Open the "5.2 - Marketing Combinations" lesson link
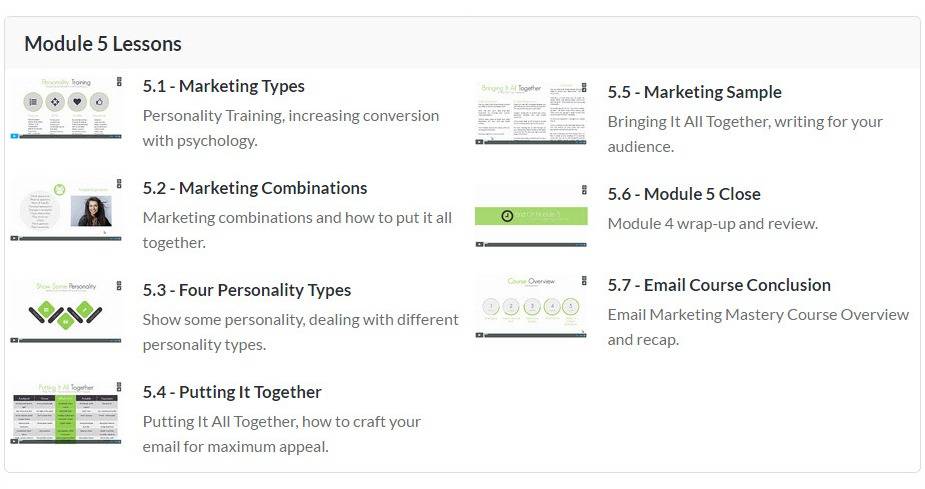The image size is (925, 489). click(254, 188)
